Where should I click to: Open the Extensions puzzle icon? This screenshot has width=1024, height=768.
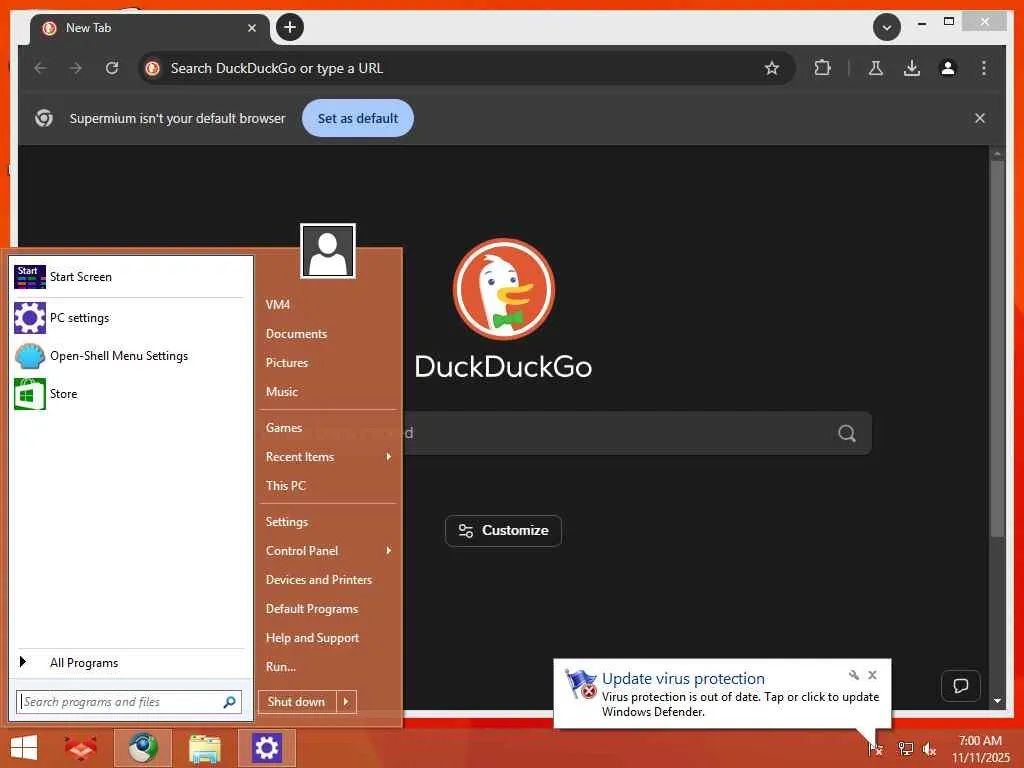click(x=822, y=68)
